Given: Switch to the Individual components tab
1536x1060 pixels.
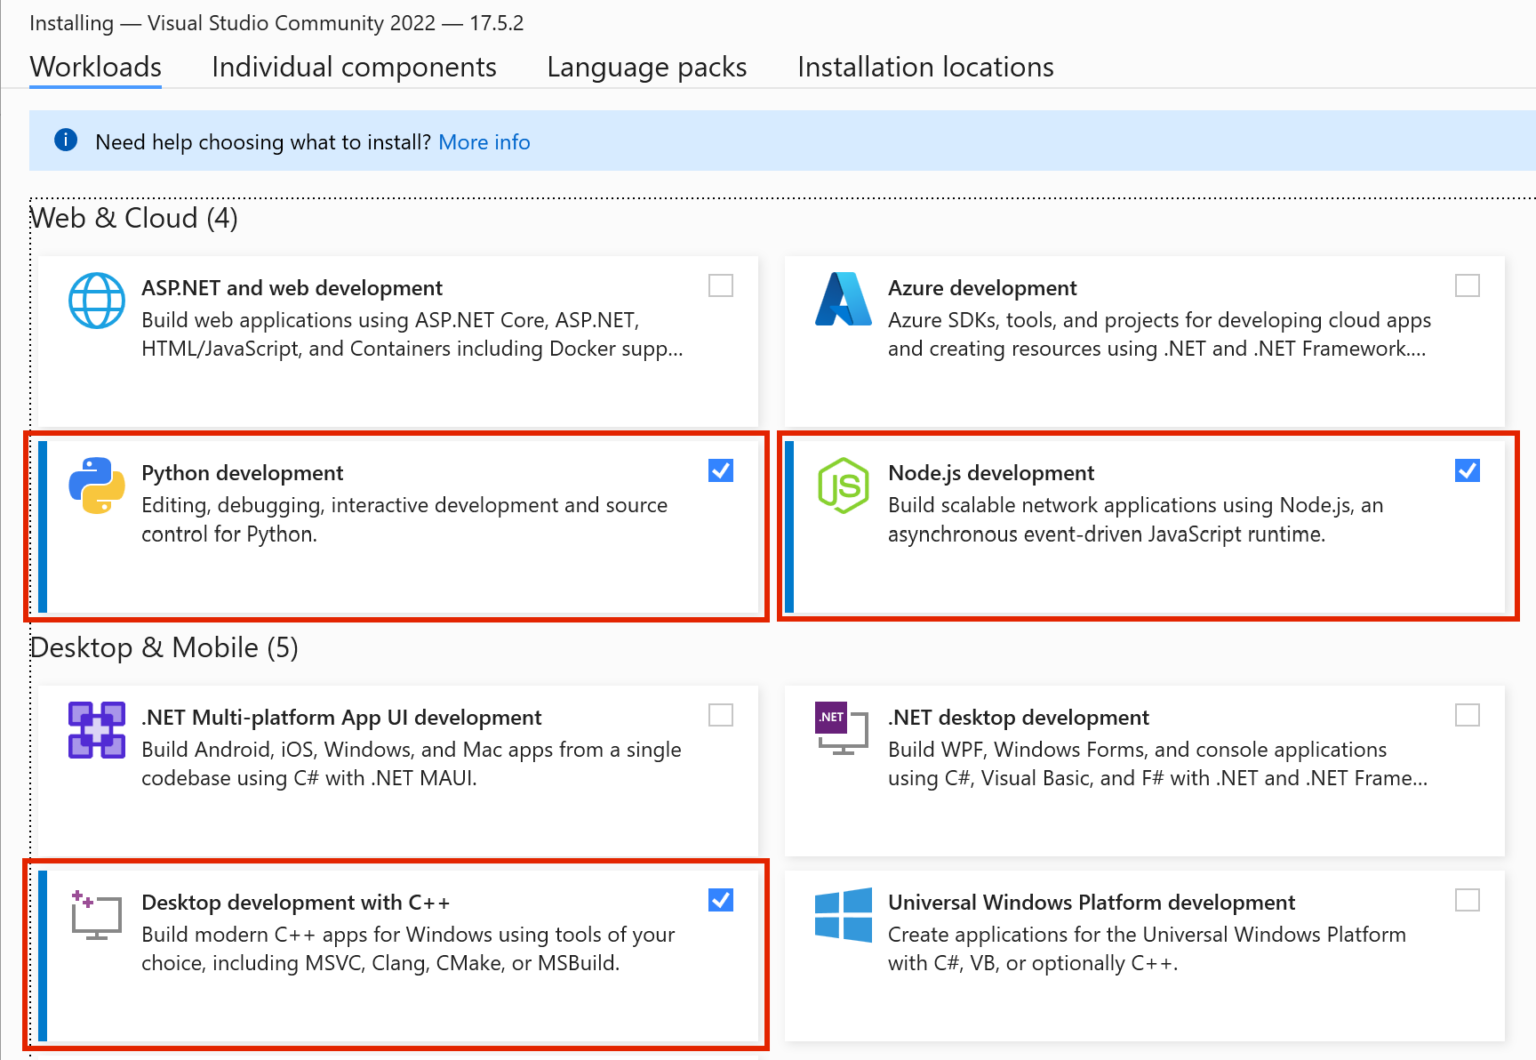Looking at the screenshot, I should [x=354, y=67].
